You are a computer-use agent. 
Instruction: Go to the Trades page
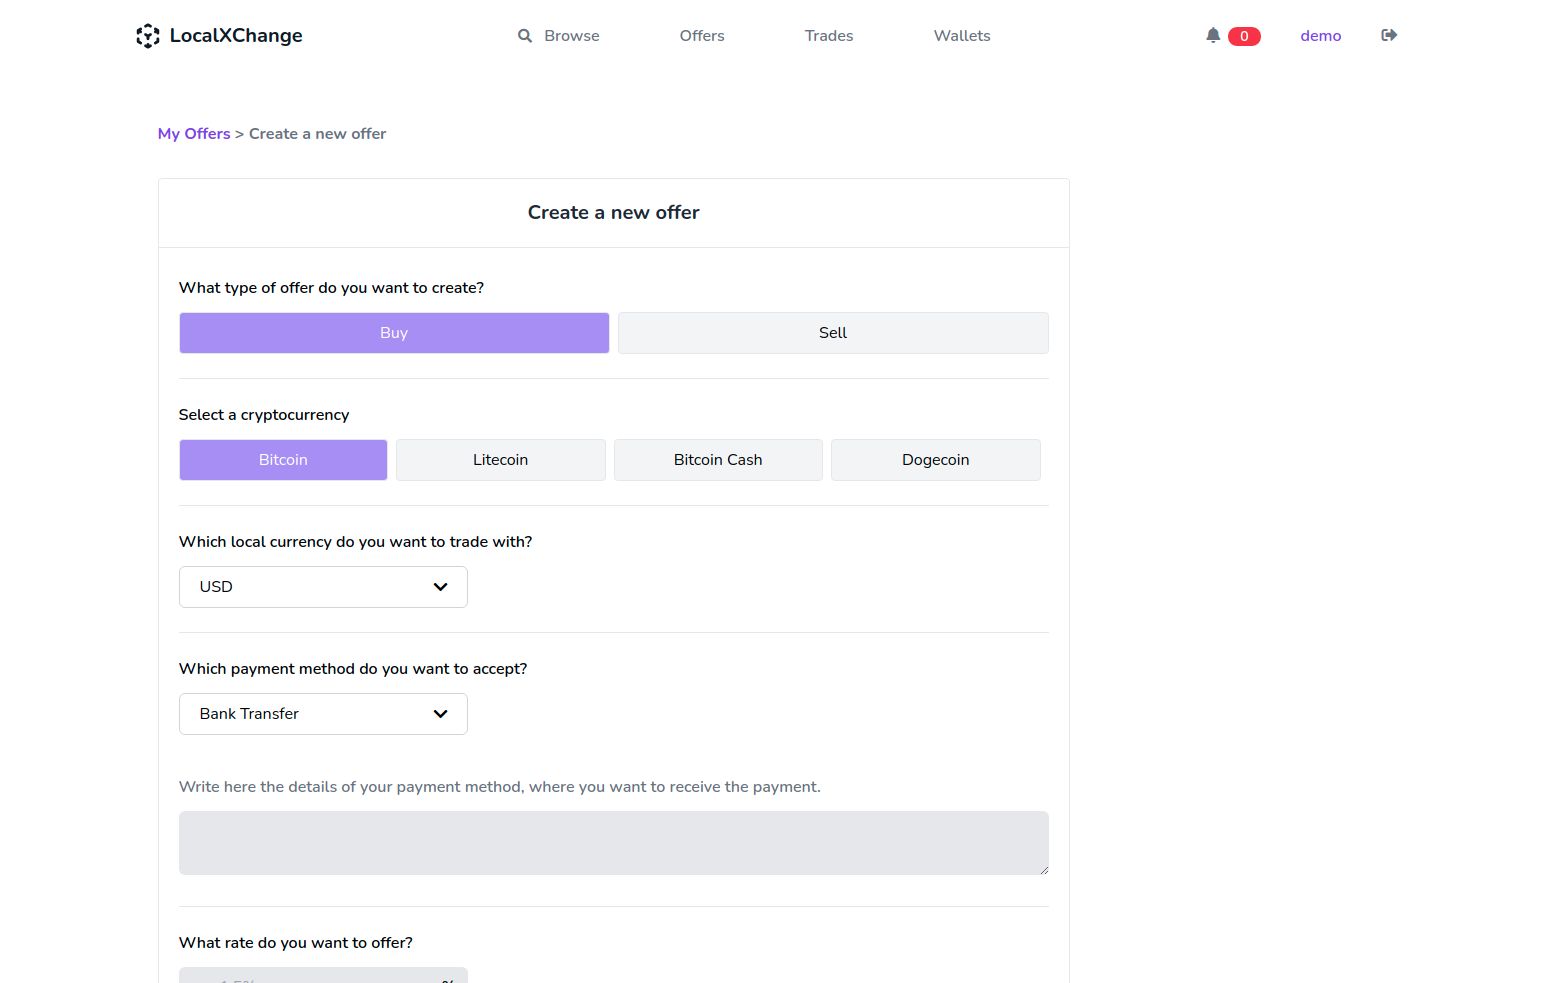(x=829, y=36)
